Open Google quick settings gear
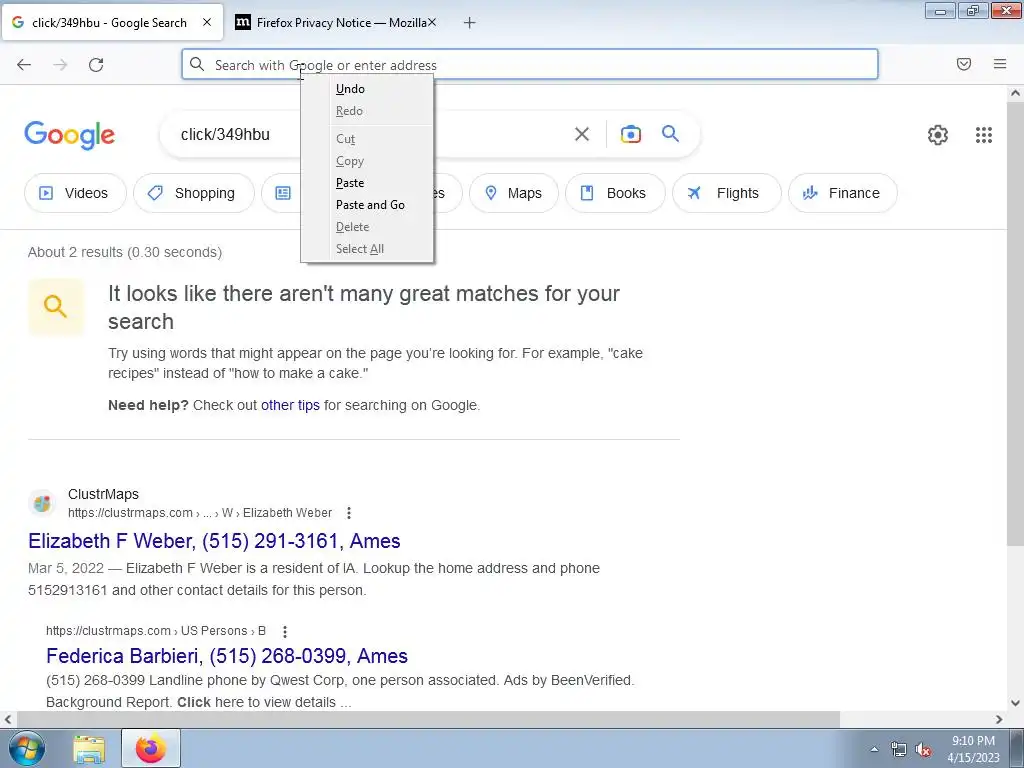This screenshot has width=1024, height=768. (938, 135)
